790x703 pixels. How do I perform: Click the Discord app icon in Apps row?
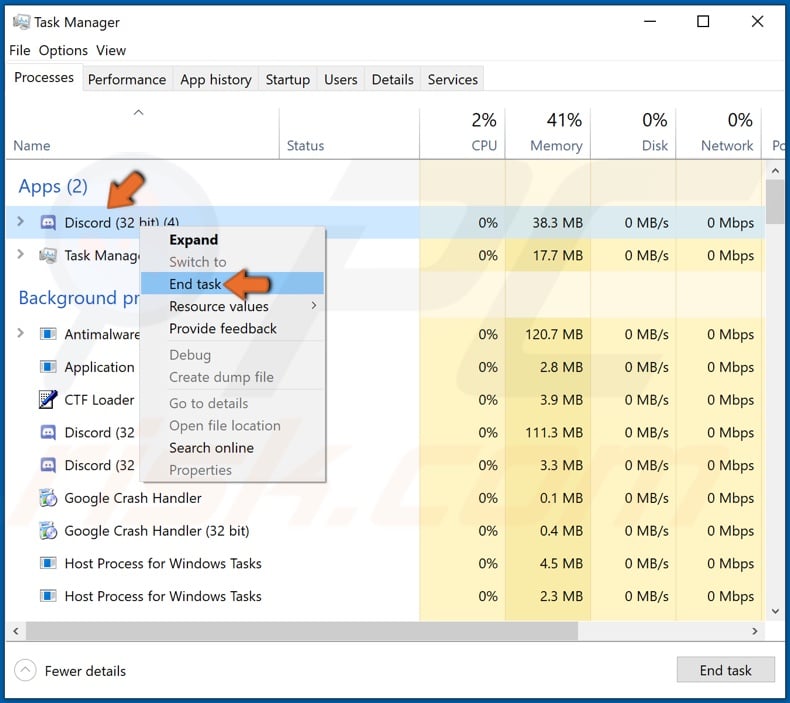(48, 222)
